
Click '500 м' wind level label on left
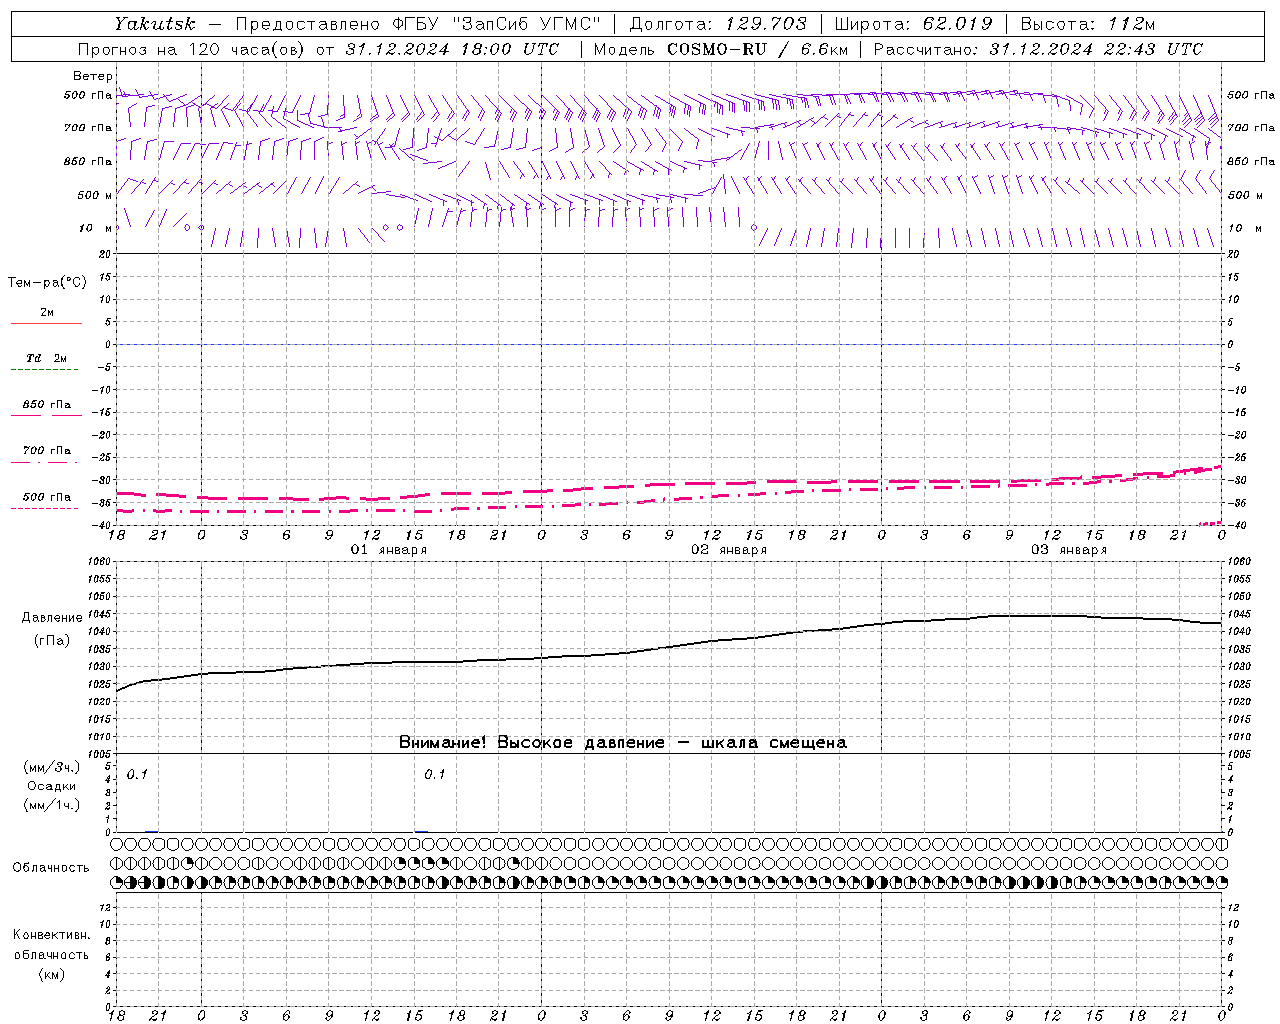95,195
